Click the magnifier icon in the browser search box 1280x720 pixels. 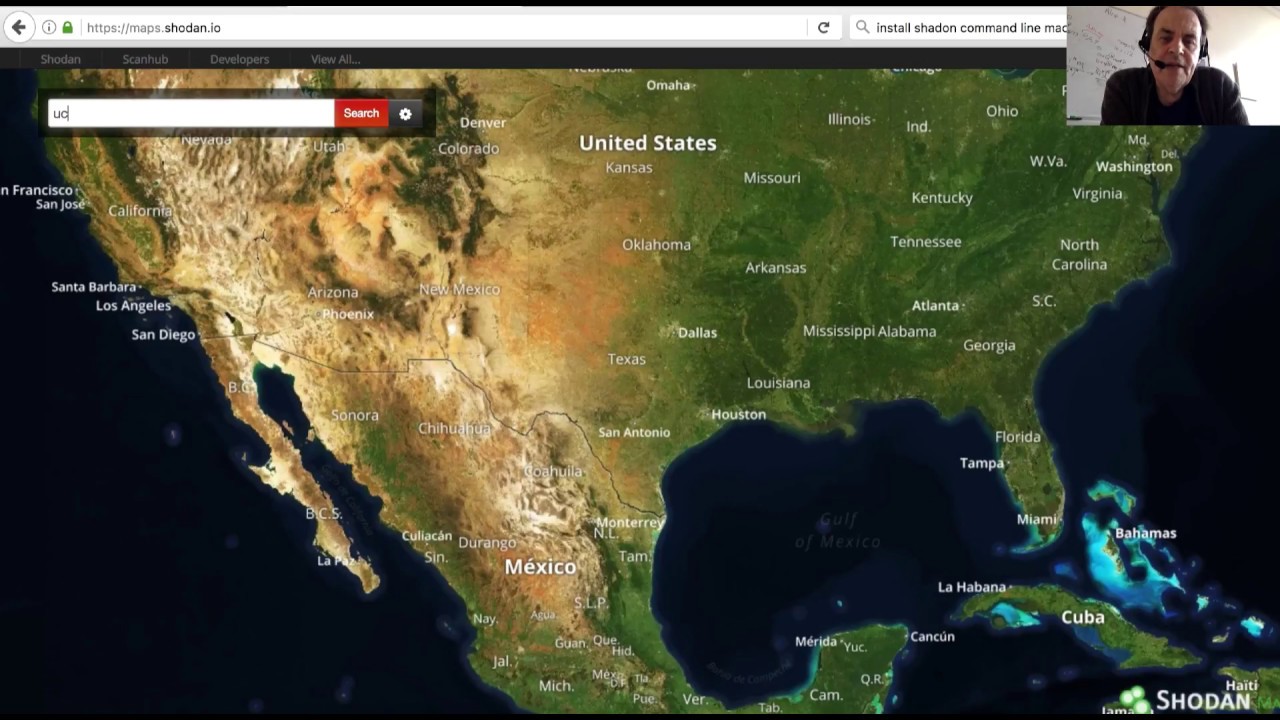862,28
